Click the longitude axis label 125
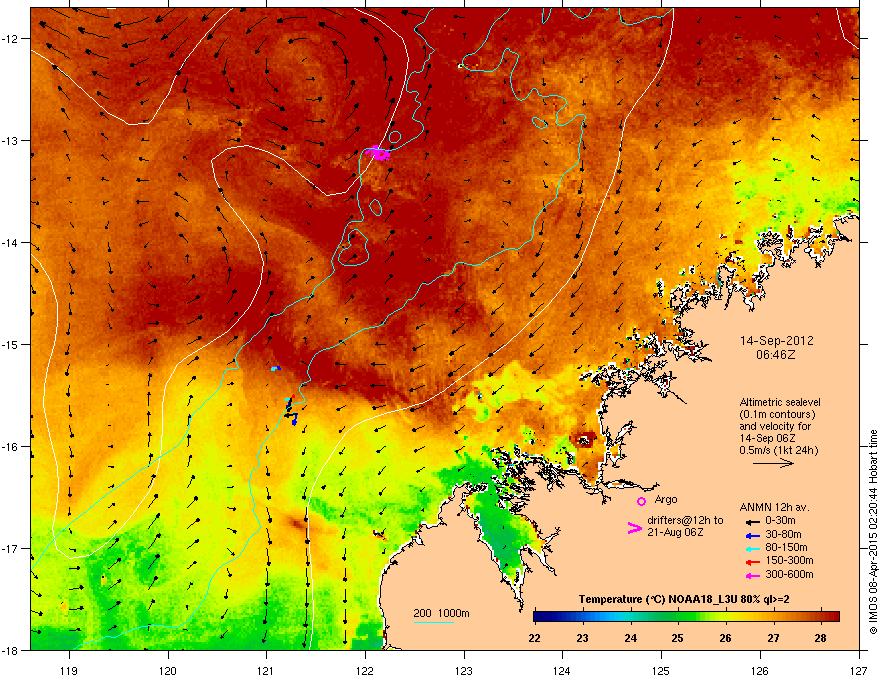 point(661,670)
